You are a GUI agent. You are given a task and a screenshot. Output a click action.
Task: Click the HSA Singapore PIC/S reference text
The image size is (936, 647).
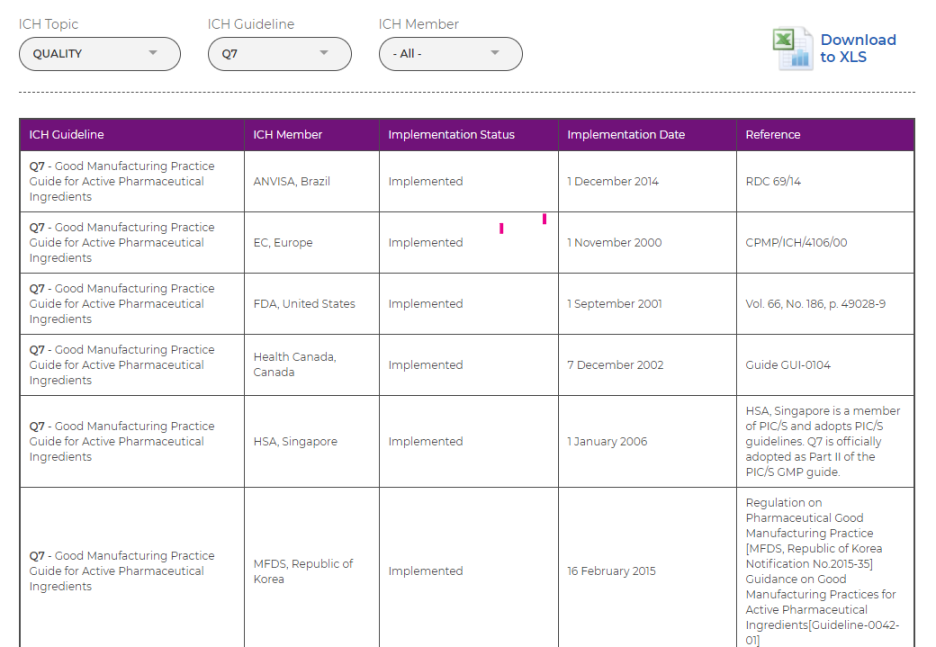(x=823, y=442)
